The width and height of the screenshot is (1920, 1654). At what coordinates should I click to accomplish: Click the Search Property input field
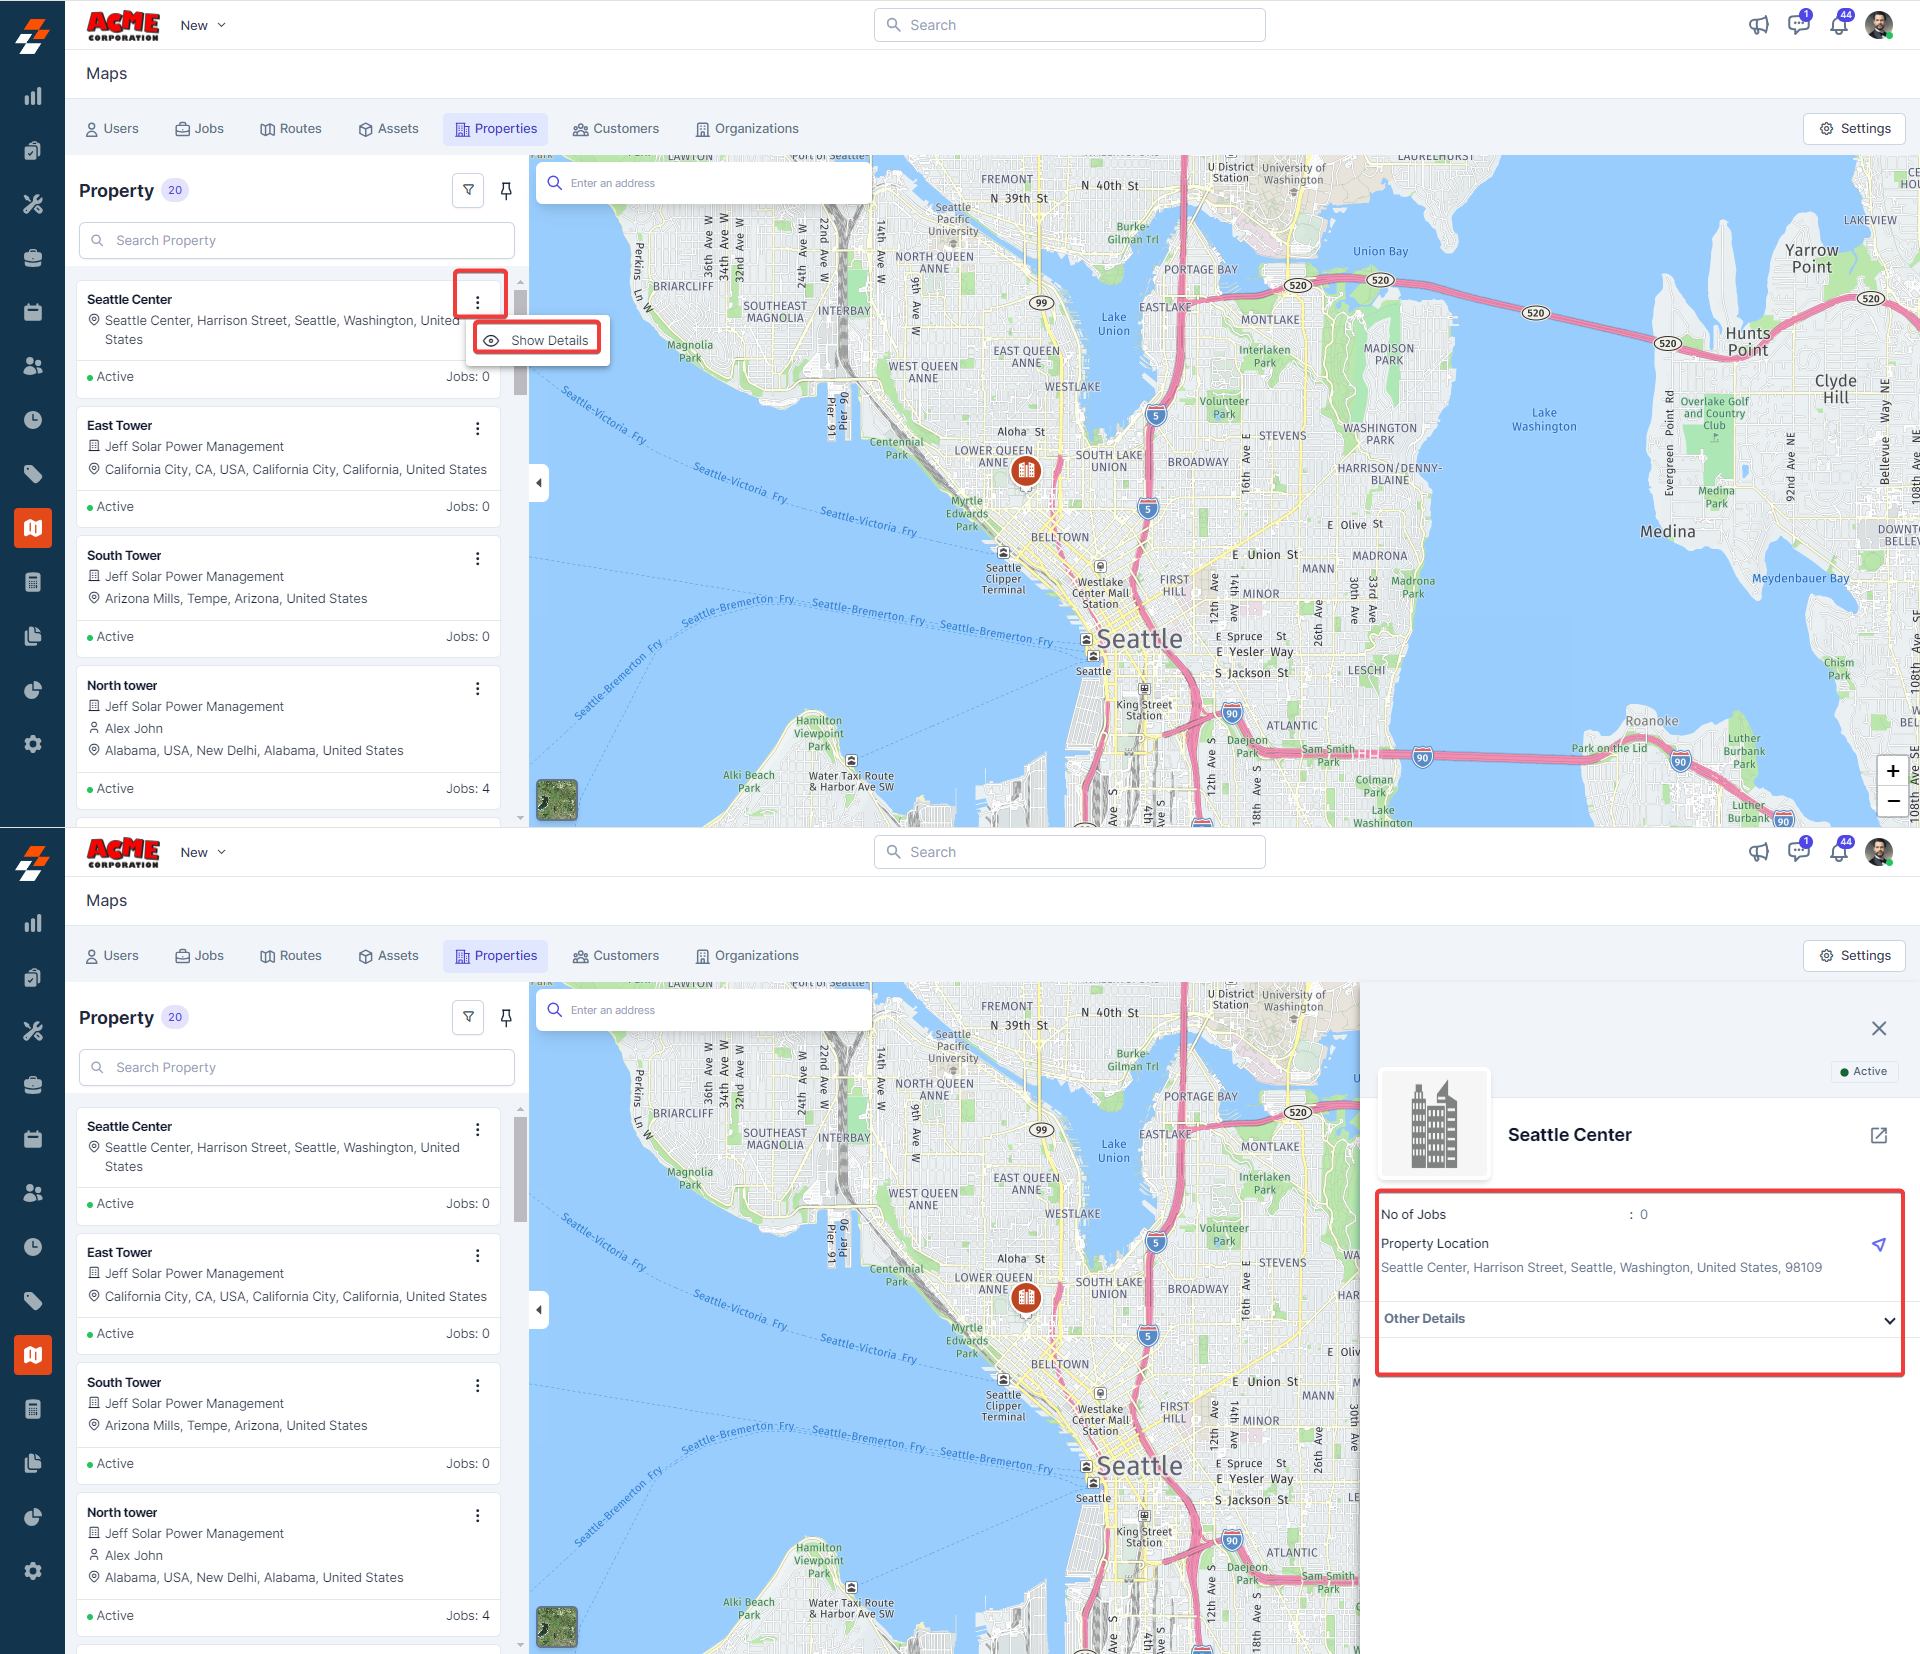coord(297,240)
